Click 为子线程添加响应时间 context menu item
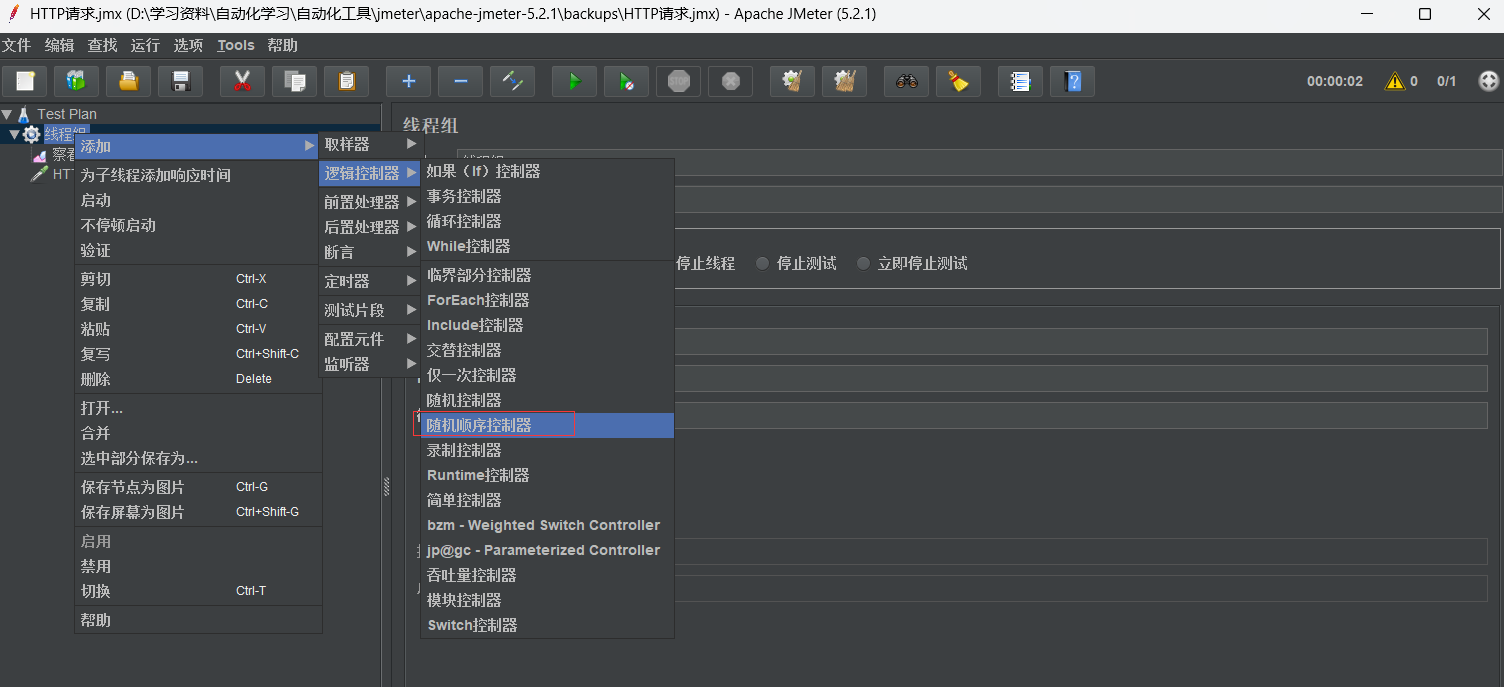The height and width of the screenshot is (687, 1504). click(x=198, y=175)
